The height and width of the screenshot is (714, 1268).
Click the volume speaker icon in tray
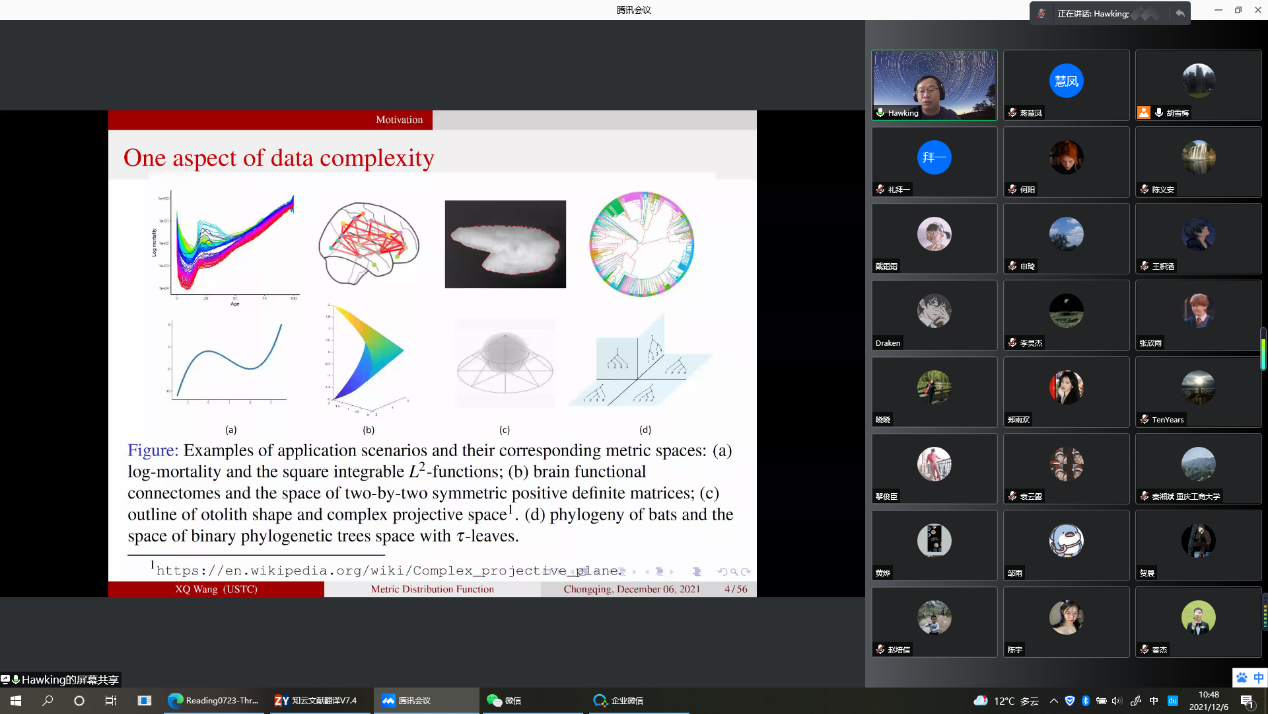point(1117,701)
